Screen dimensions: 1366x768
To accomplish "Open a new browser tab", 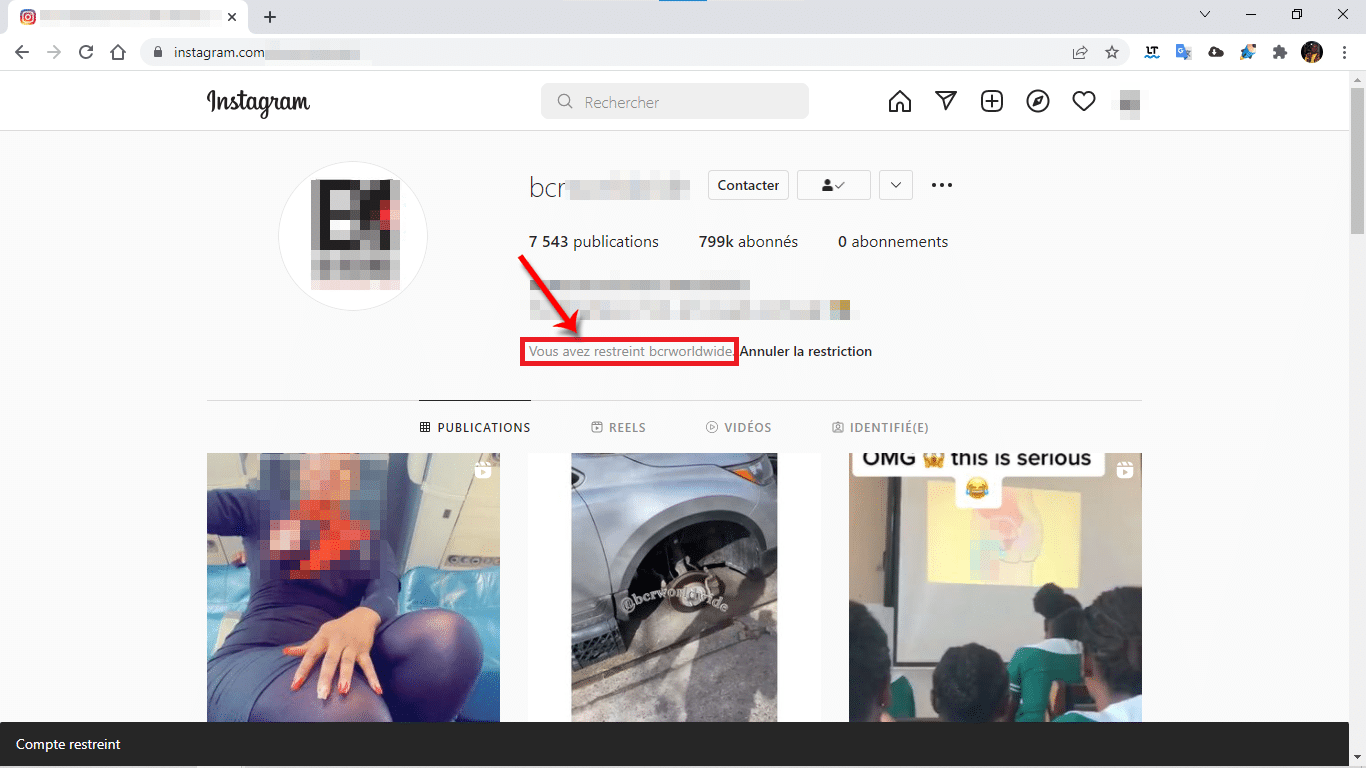I will [x=270, y=17].
